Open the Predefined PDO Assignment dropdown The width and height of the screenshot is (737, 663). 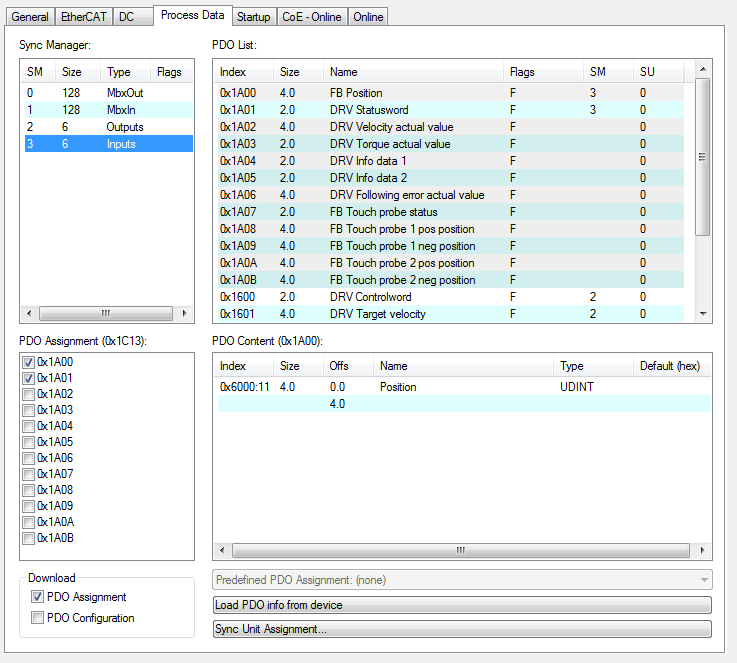(x=462, y=580)
